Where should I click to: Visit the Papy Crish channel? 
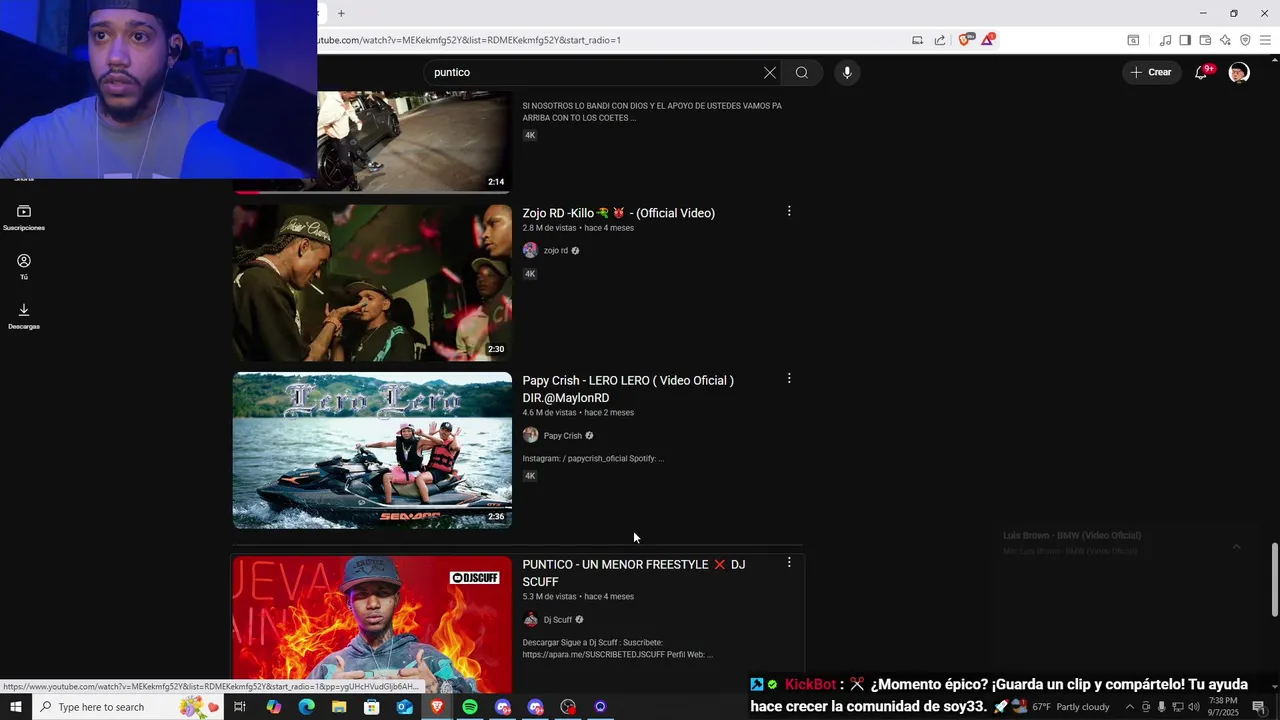(x=563, y=436)
